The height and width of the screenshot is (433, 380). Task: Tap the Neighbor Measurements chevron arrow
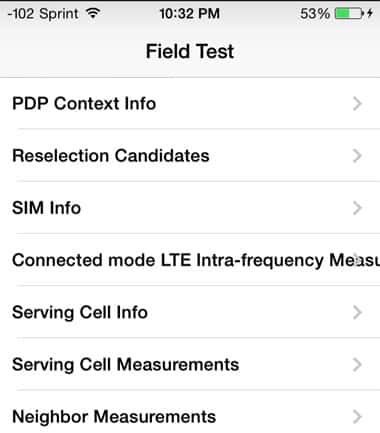pyautogui.click(x=357, y=417)
